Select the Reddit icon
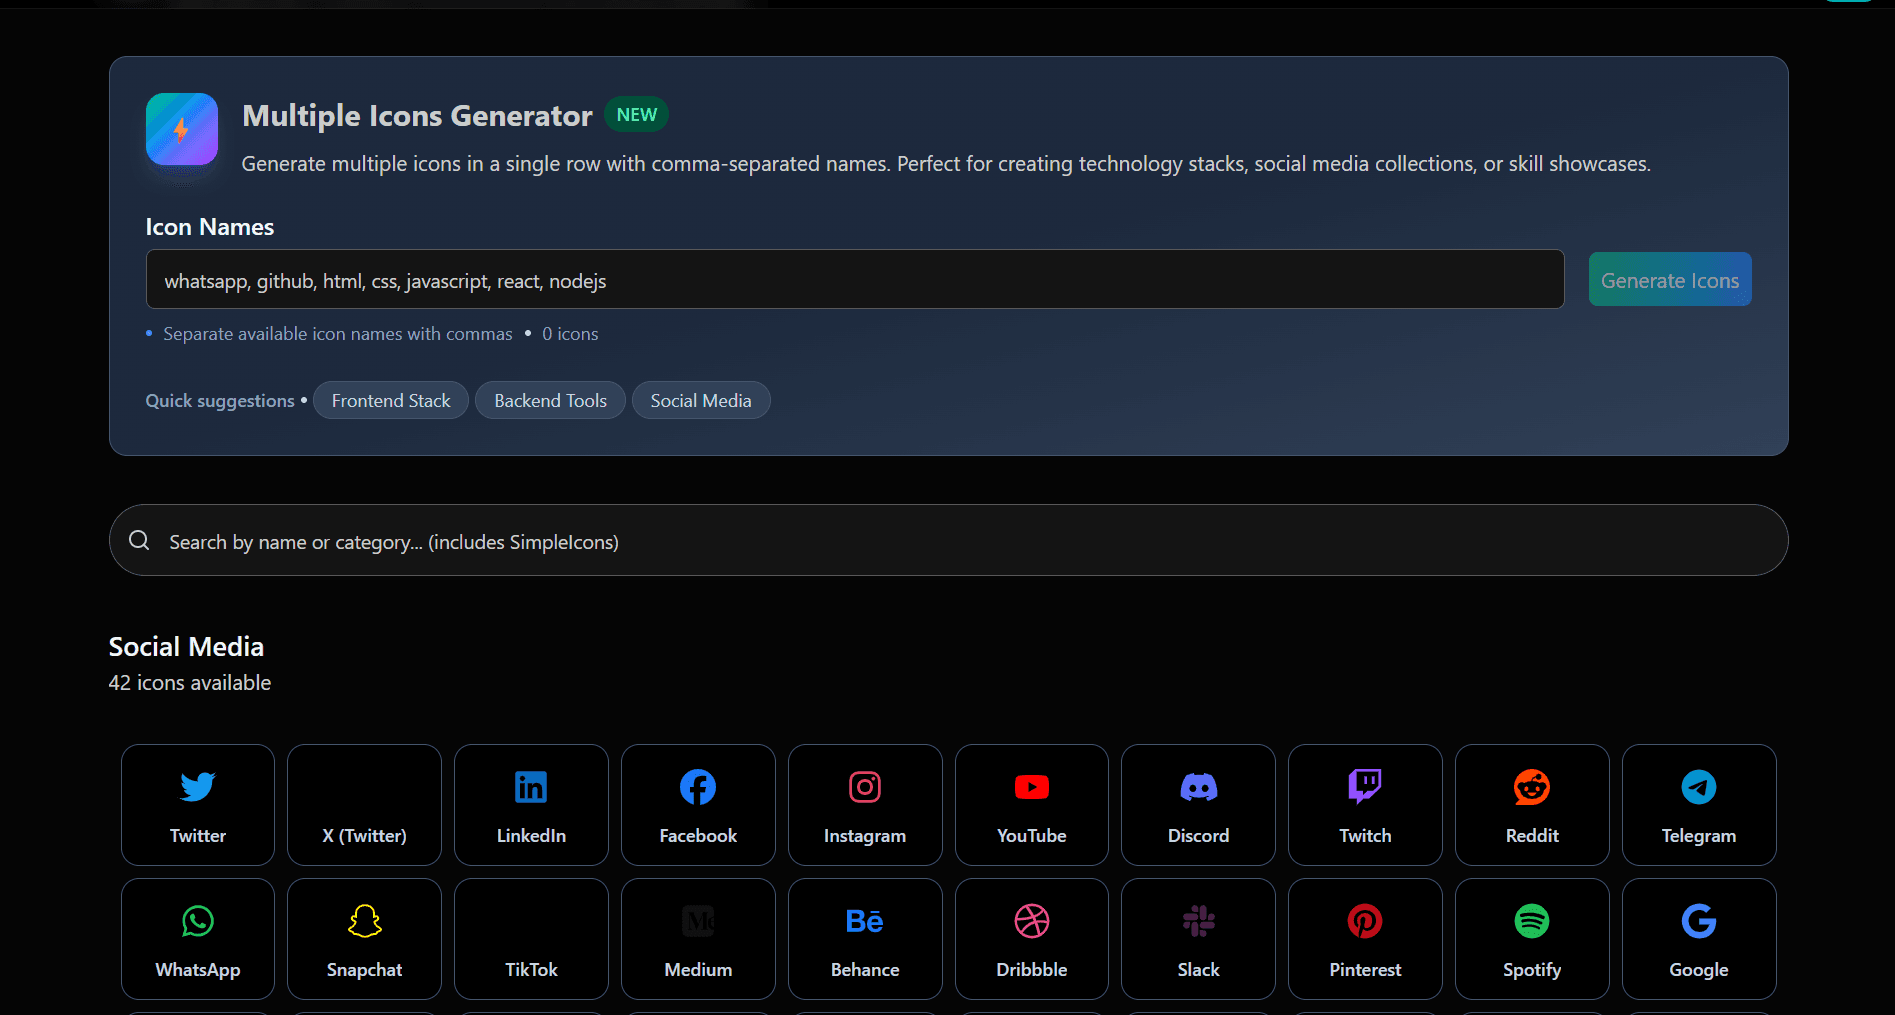This screenshot has height=1015, width=1895. (1532, 787)
